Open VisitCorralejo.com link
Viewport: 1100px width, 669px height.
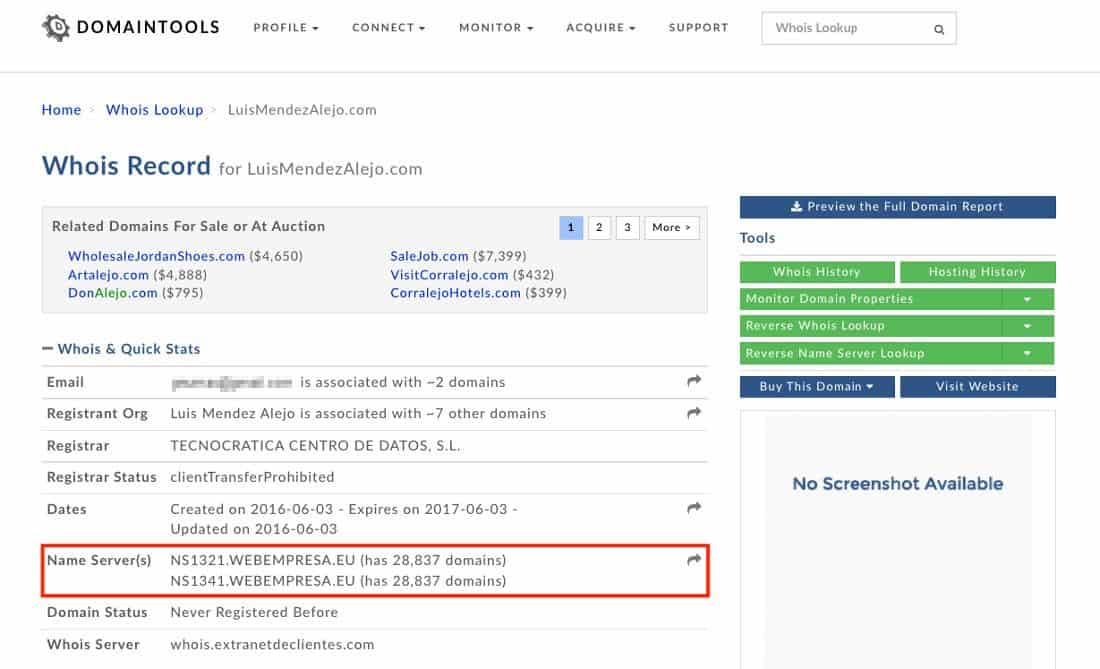pos(449,275)
